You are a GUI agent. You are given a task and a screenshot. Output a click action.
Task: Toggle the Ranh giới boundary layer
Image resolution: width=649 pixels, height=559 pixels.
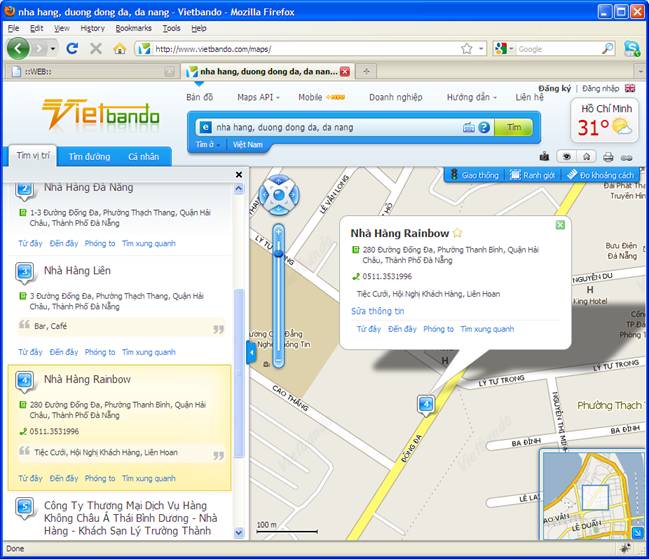[532, 175]
